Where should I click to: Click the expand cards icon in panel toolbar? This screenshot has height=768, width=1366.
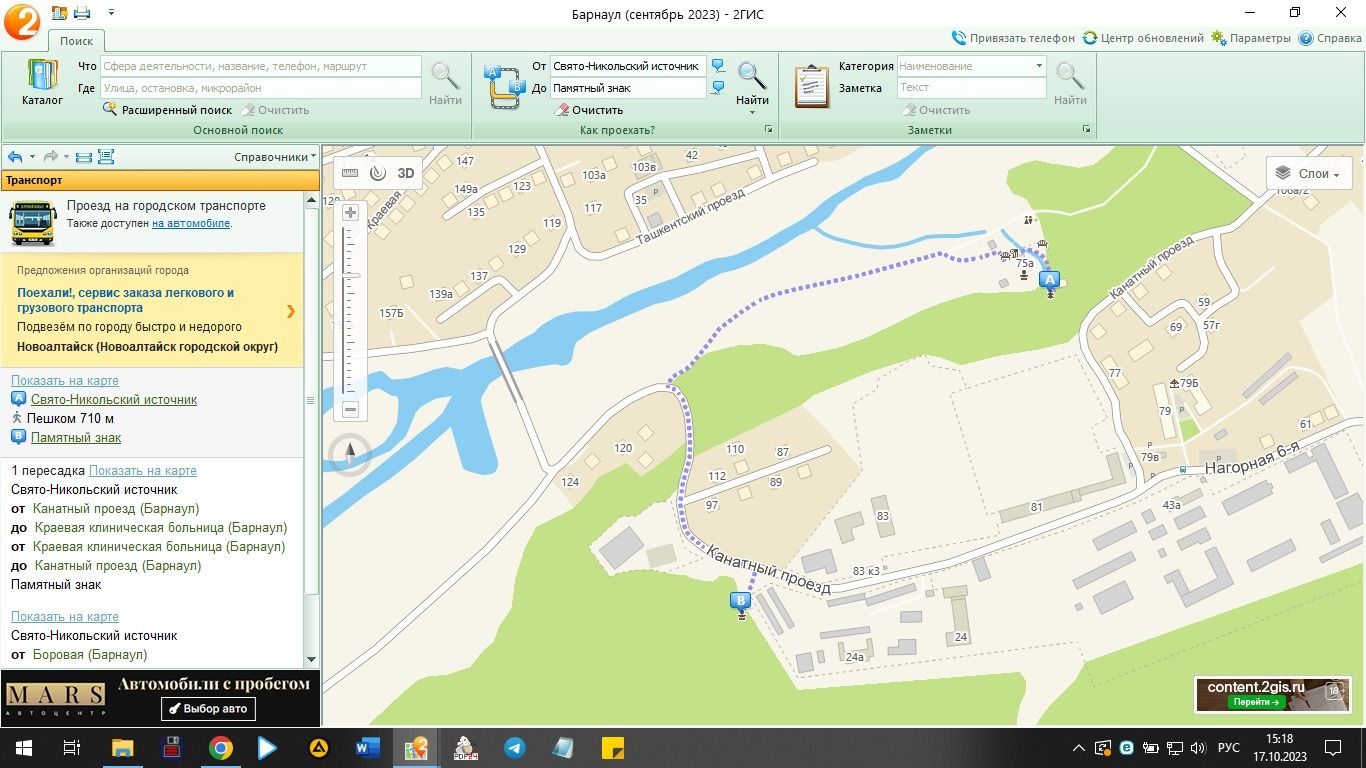pyautogui.click(x=106, y=157)
